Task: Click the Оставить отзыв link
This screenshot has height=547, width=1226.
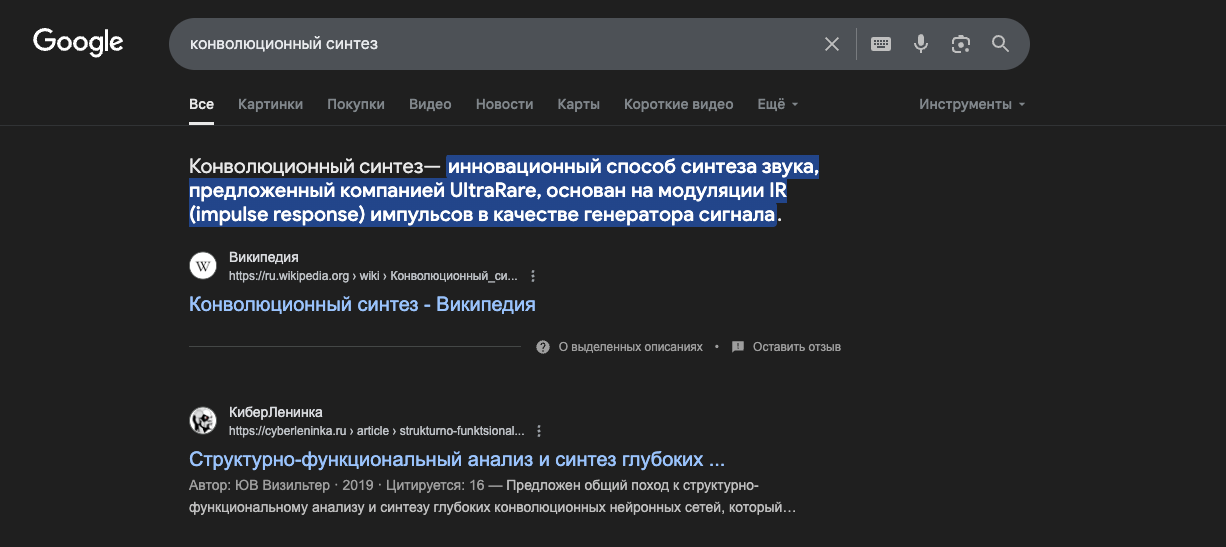Action: point(797,347)
